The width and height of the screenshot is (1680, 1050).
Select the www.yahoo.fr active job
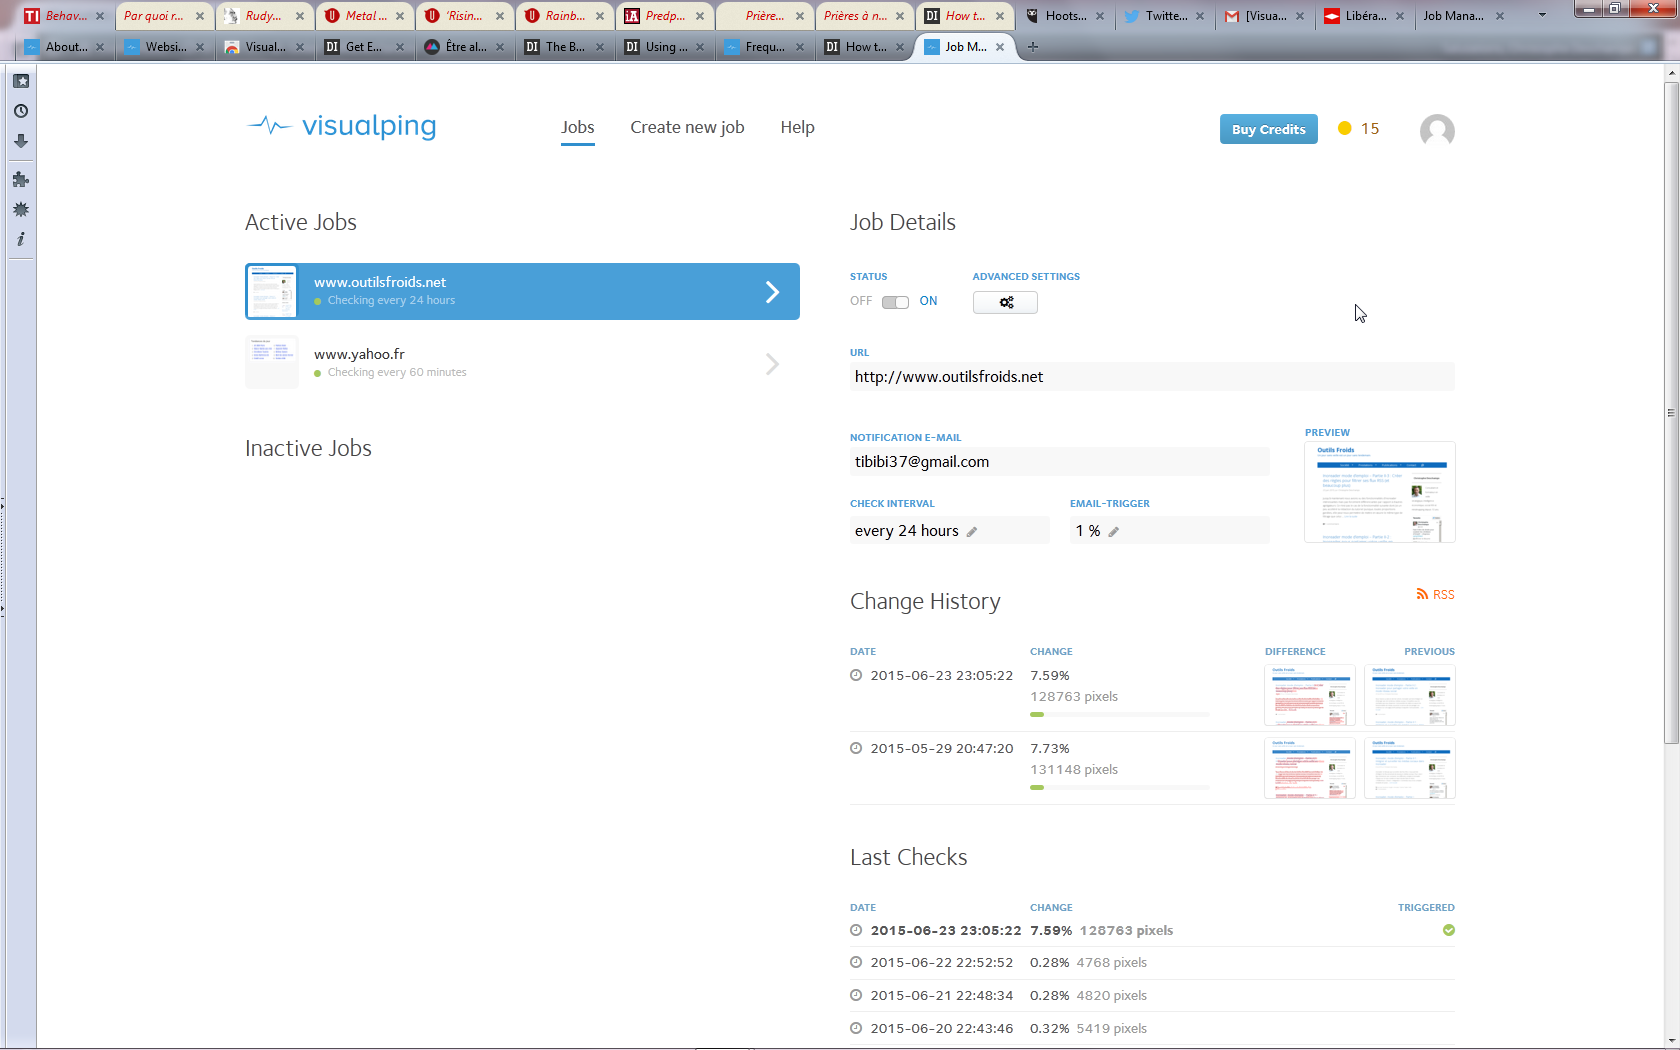click(522, 364)
